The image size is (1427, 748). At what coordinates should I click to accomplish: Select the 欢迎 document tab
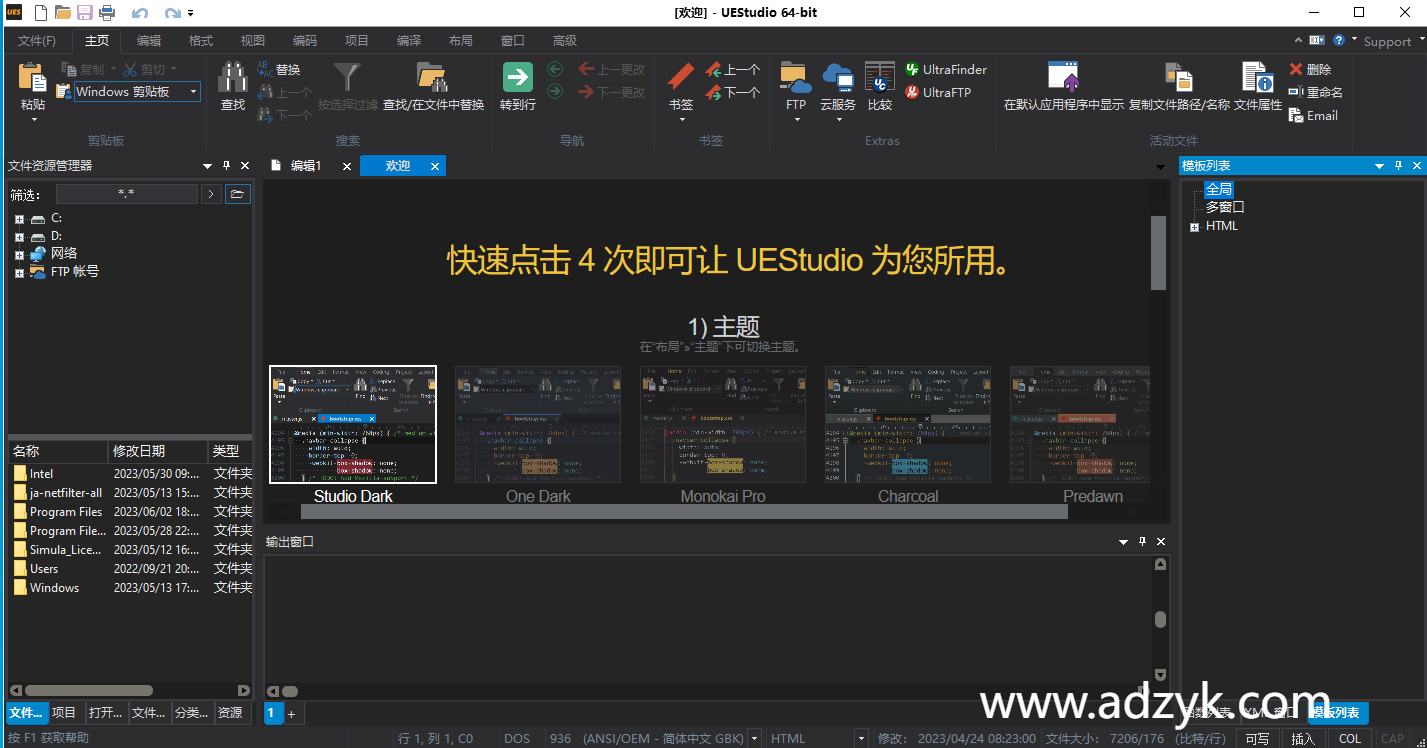[x=400, y=166]
